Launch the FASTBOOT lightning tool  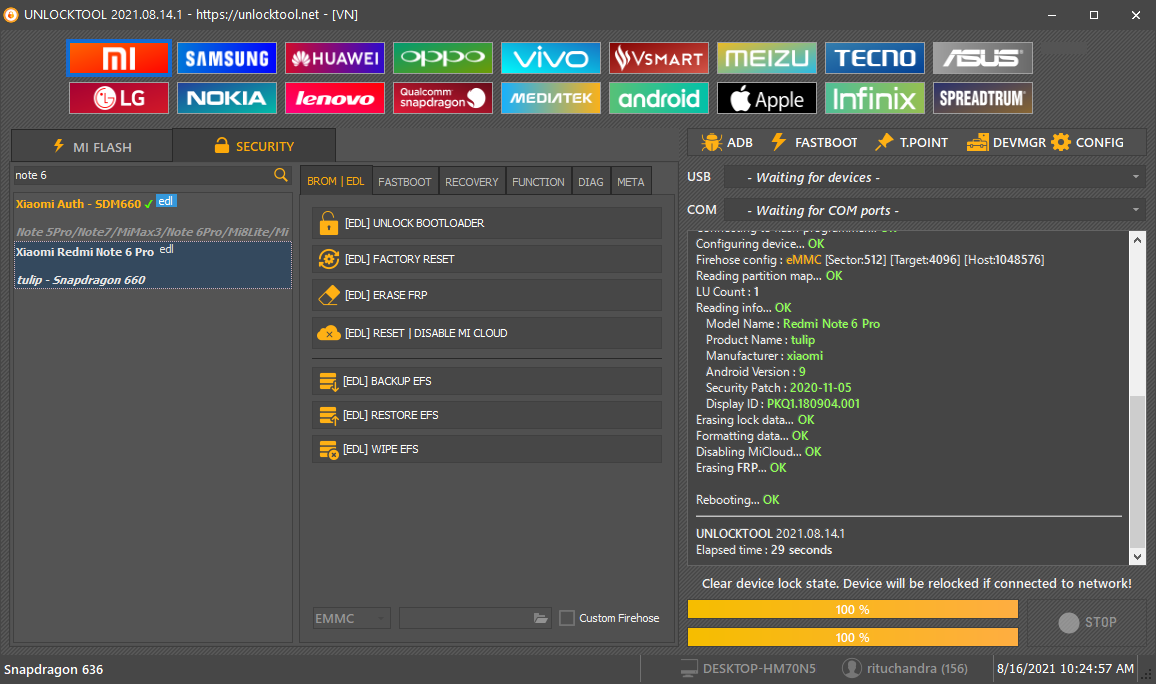[x=814, y=142]
